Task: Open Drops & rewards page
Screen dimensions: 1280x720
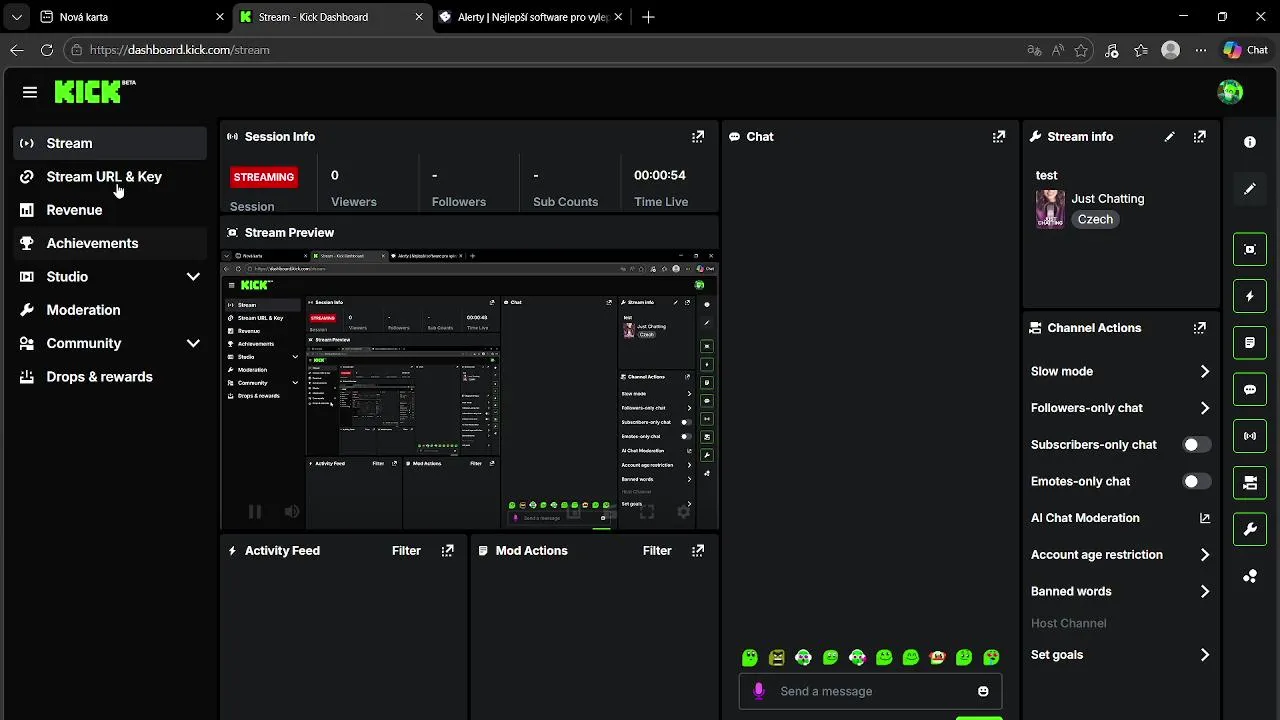Action: pos(110,377)
